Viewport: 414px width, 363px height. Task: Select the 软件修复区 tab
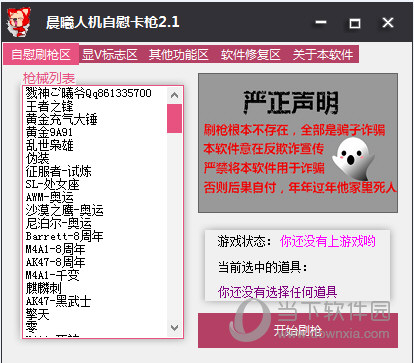tap(251, 54)
